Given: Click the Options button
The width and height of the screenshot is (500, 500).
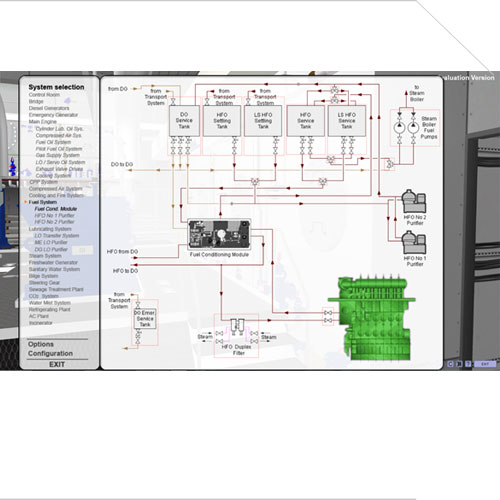Looking at the screenshot, I should click(41, 344).
